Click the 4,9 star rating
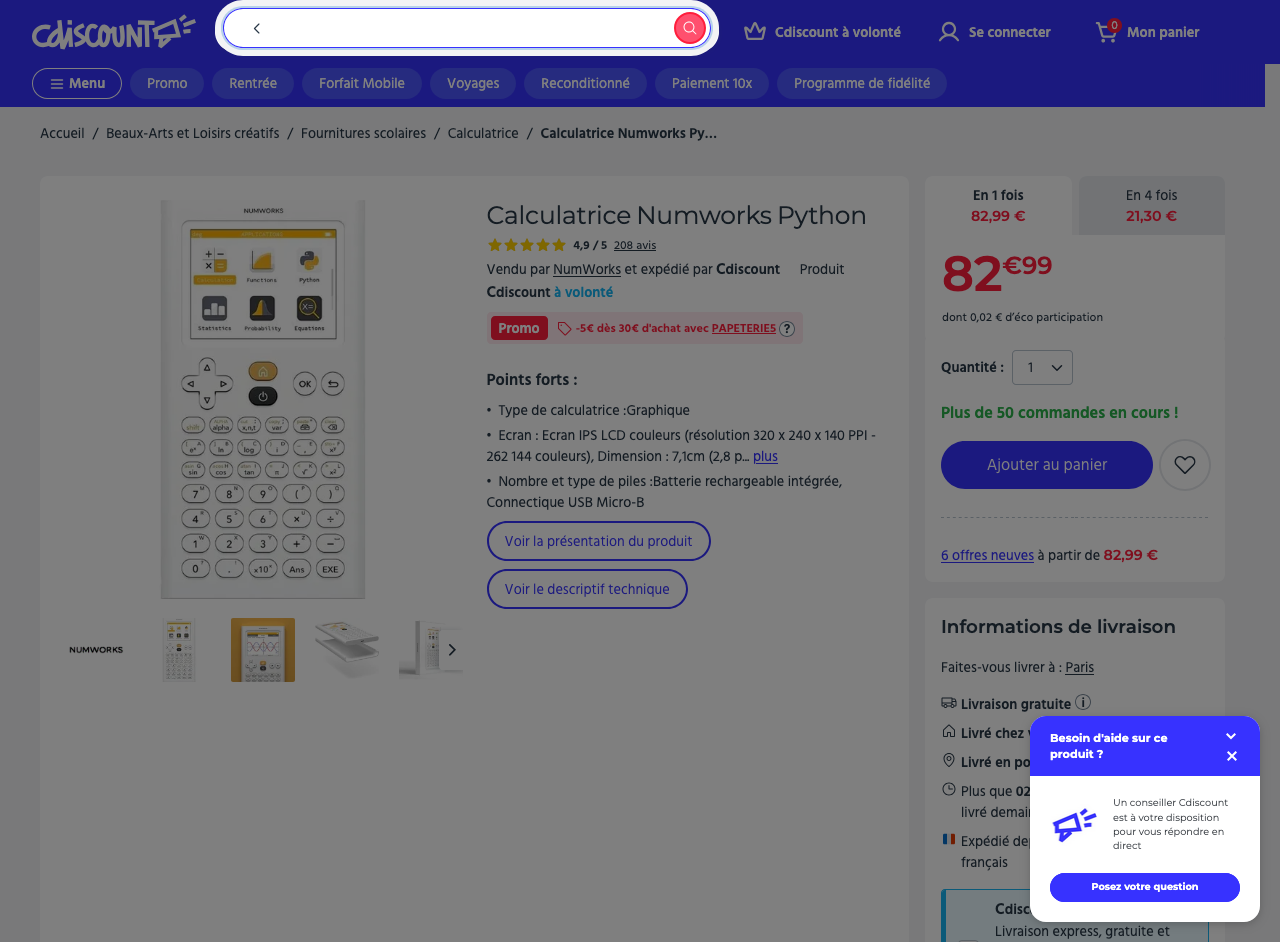Screen dimensions: 1280x942 click(527, 244)
